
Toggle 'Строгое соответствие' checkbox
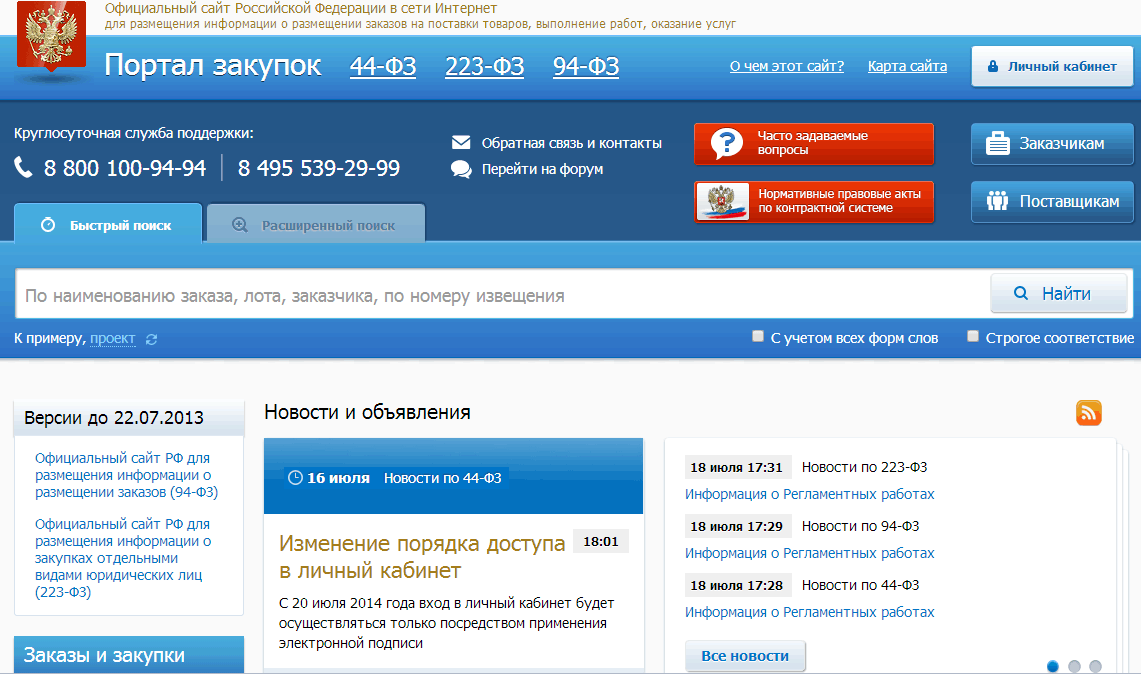coord(973,337)
